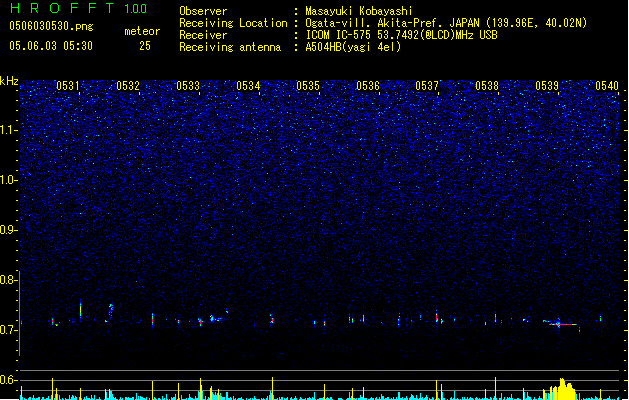Click the 0531 time marker
Viewport: 629px width, 400px height.
tap(67, 86)
